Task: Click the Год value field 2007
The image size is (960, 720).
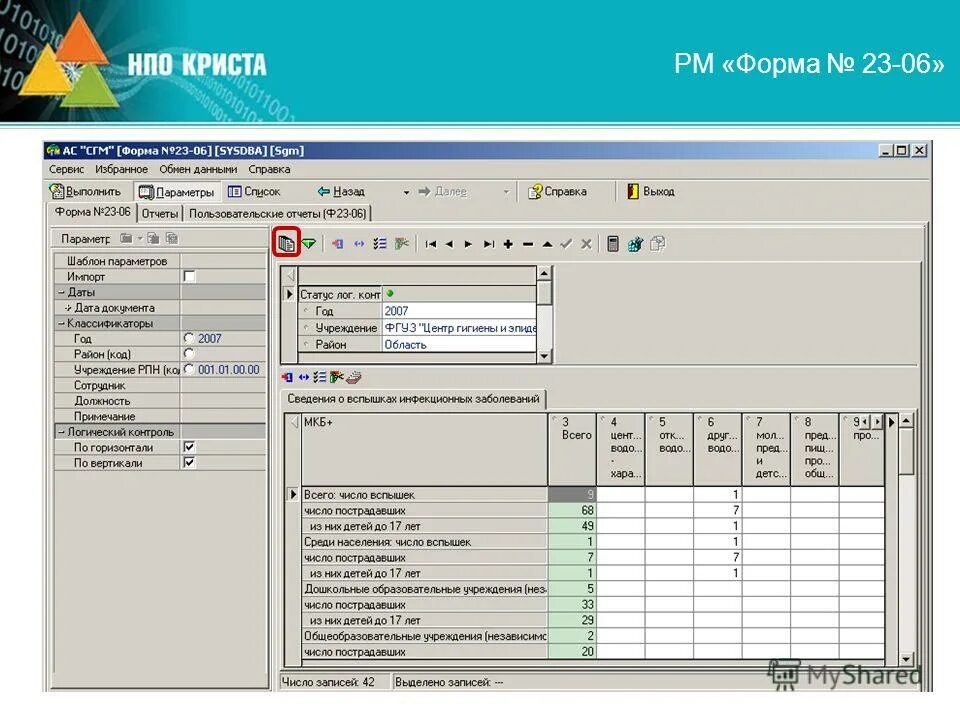Action: click(x=459, y=311)
